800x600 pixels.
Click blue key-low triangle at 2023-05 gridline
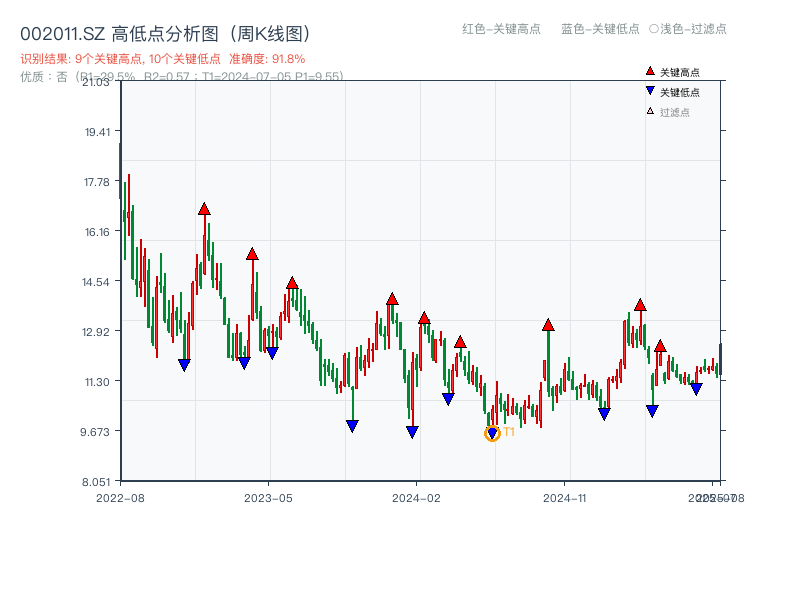click(272, 353)
